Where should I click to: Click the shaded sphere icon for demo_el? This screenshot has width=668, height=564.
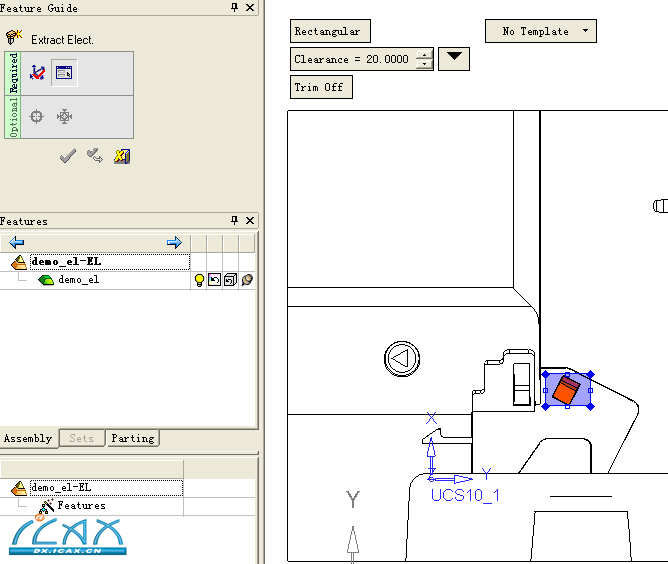245,280
